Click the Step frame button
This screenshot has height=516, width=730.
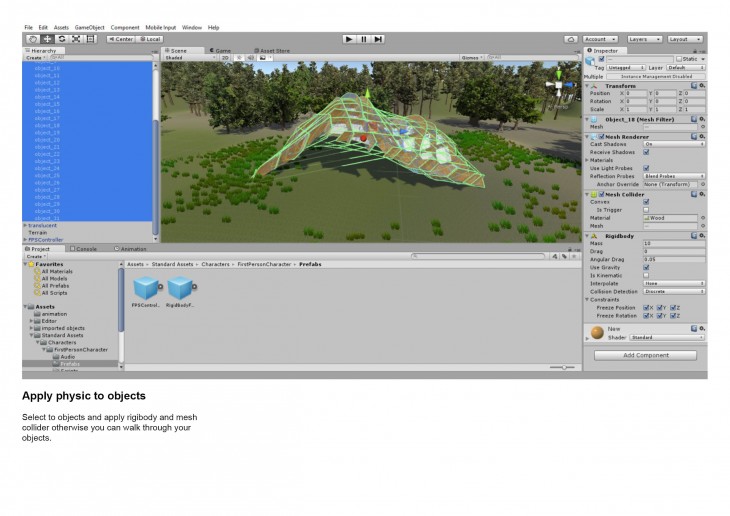coord(378,39)
